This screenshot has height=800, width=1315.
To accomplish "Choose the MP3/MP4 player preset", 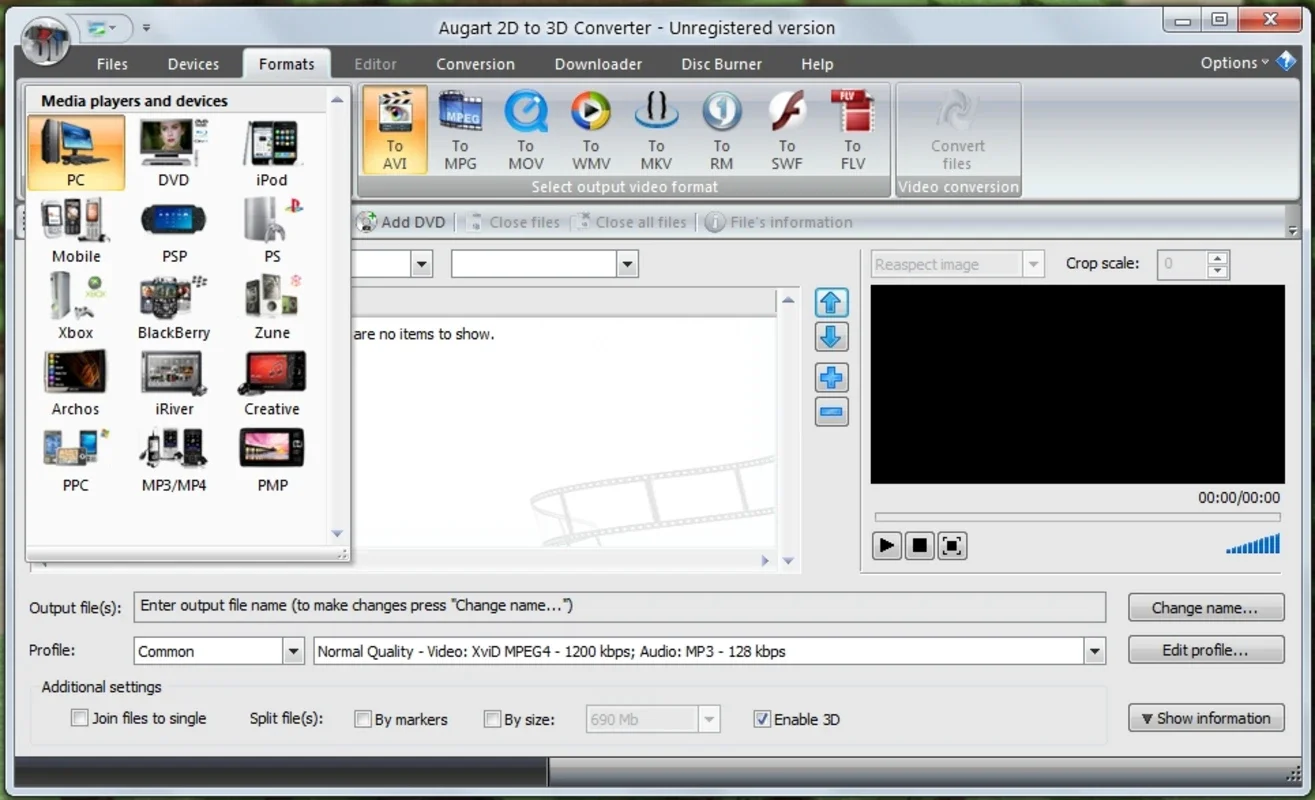I will (174, 459).
